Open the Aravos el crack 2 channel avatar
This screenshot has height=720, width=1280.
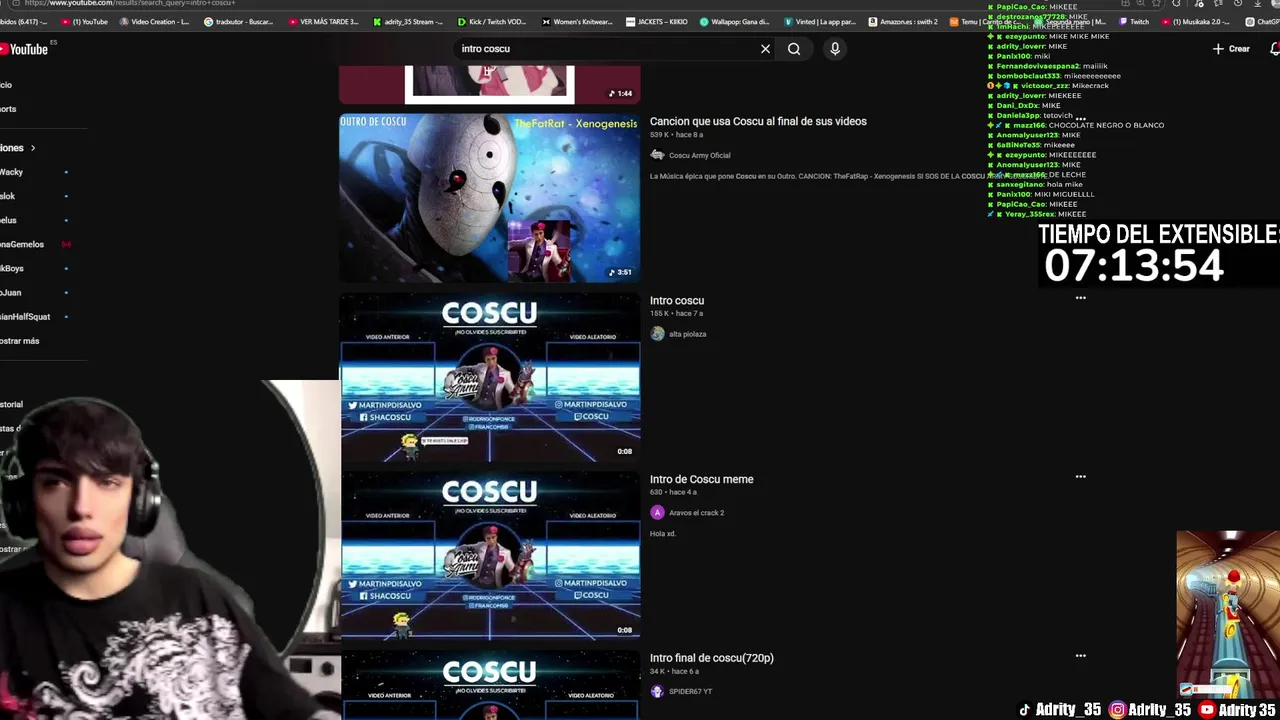[657, 513]
